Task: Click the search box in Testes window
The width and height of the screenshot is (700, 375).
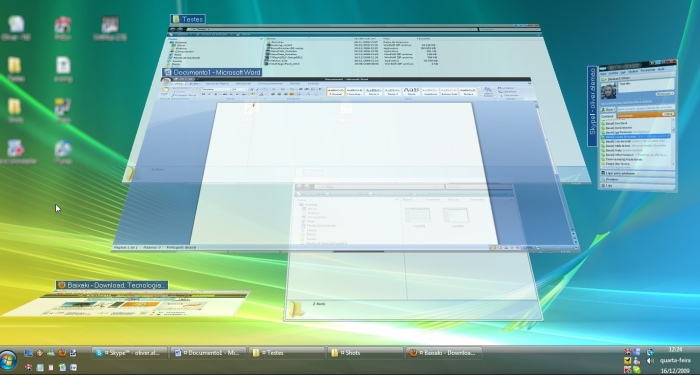Action: tap(509, 29)
